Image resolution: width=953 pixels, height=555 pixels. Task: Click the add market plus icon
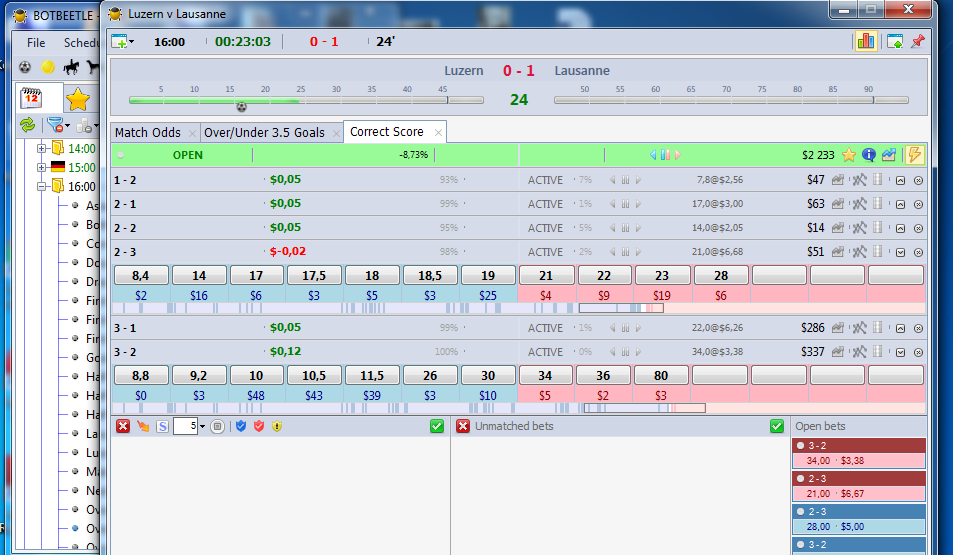(120, 41)
